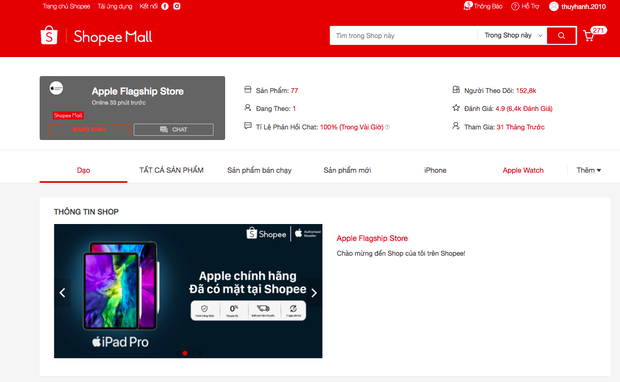Click Hỗ Trợ label
The width and height of the screenshot is (620, 382).
click(530, 6)
